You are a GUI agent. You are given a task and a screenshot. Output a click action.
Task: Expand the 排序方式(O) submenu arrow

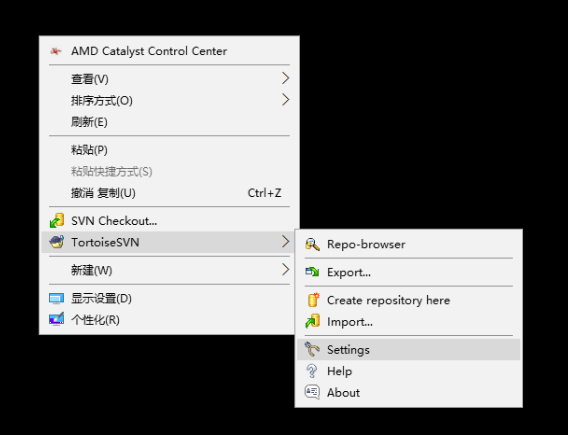point(286,100)
